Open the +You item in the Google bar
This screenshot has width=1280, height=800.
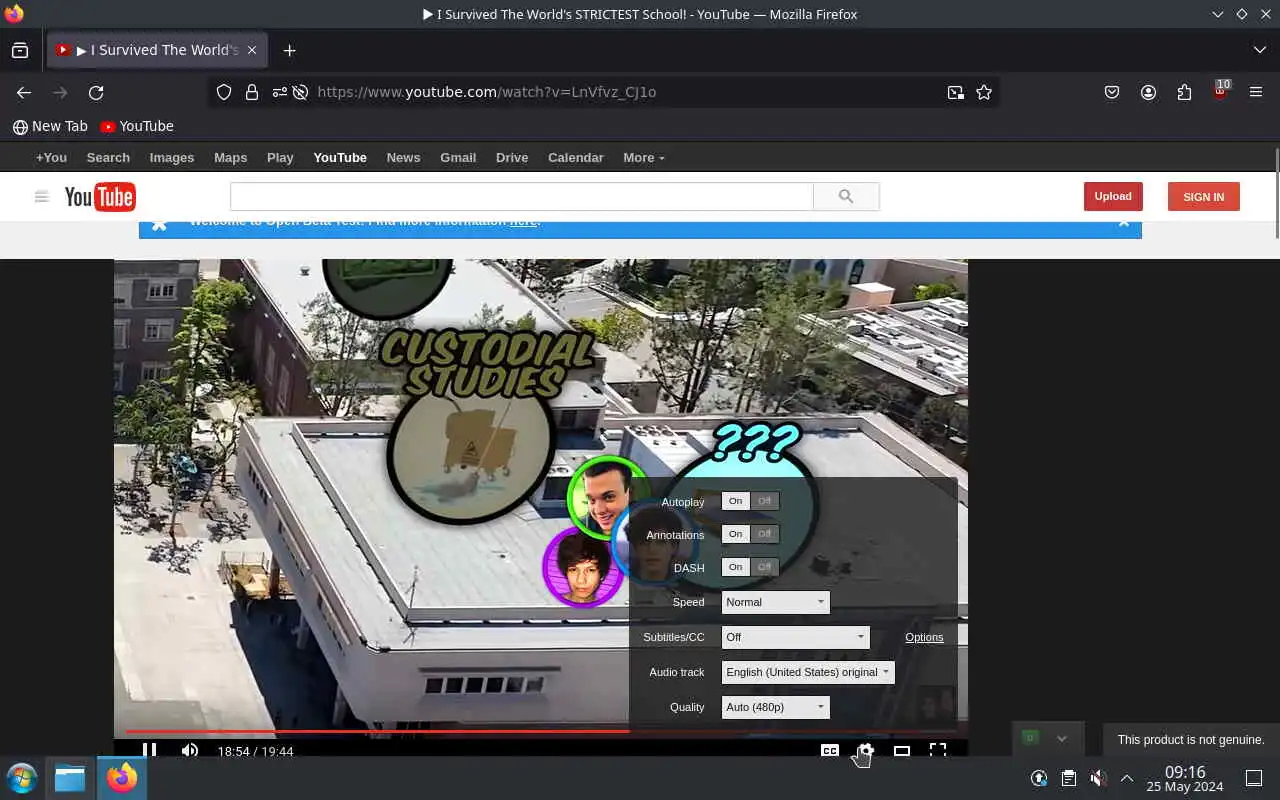(51, 158)
